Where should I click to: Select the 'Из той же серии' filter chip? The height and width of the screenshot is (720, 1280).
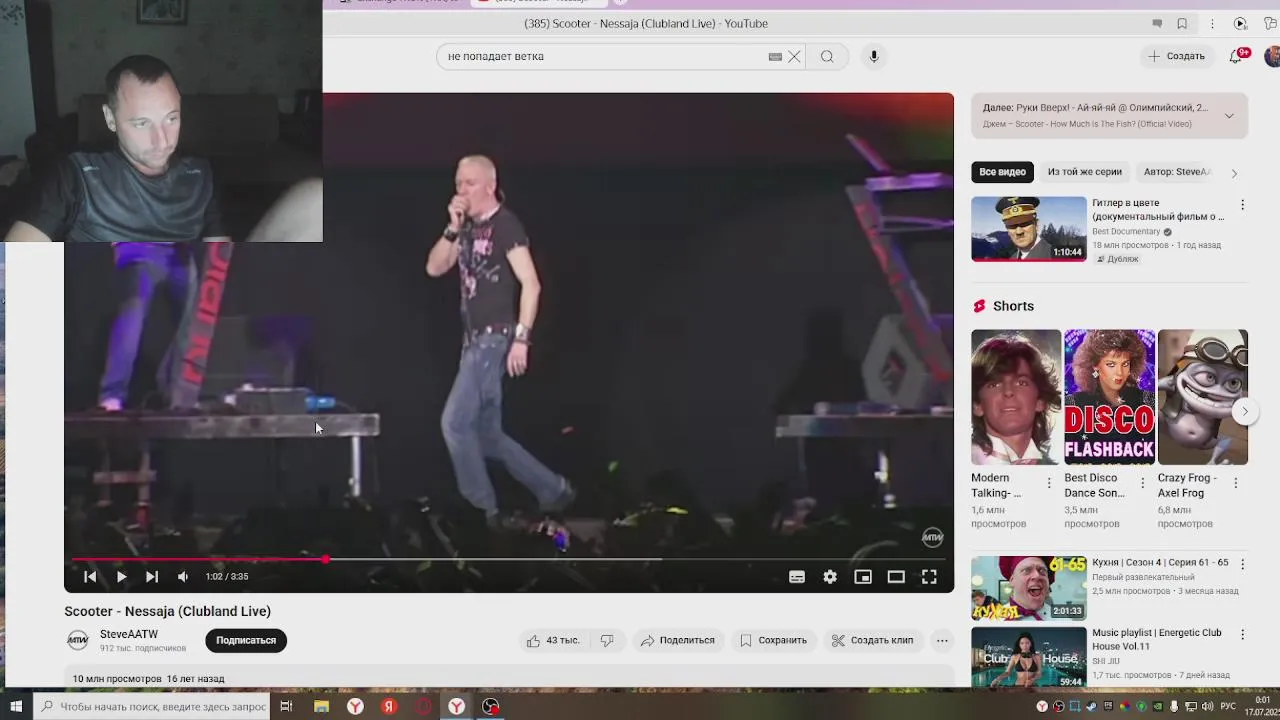tap(1084, 172)
